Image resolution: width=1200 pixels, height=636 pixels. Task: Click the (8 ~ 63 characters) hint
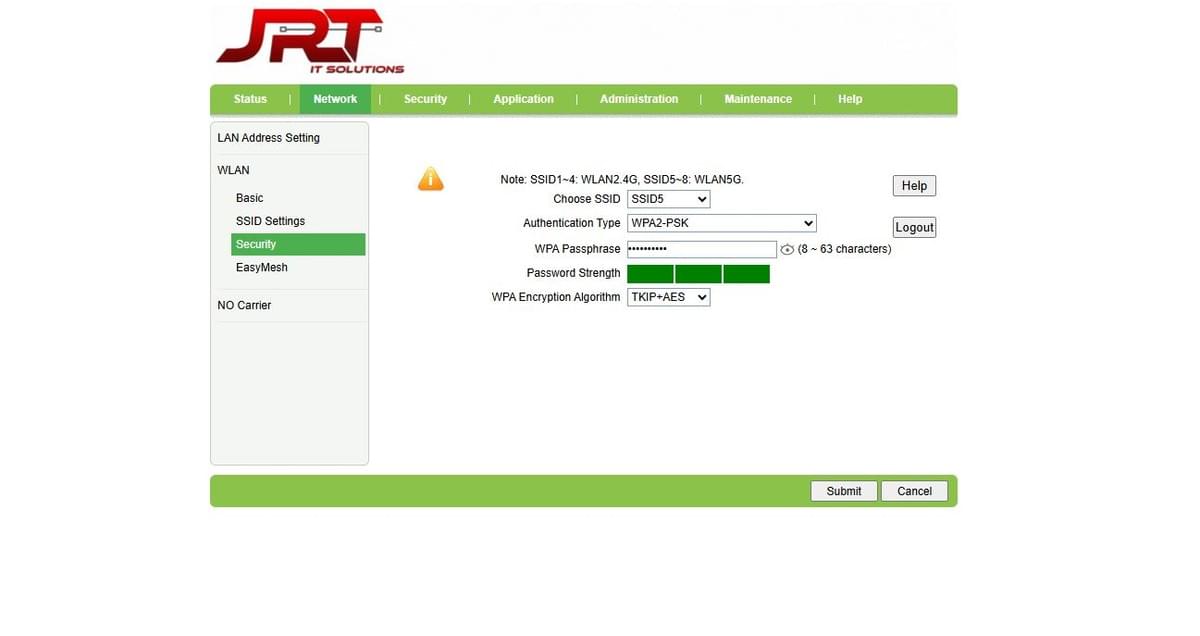coord(844,249)
